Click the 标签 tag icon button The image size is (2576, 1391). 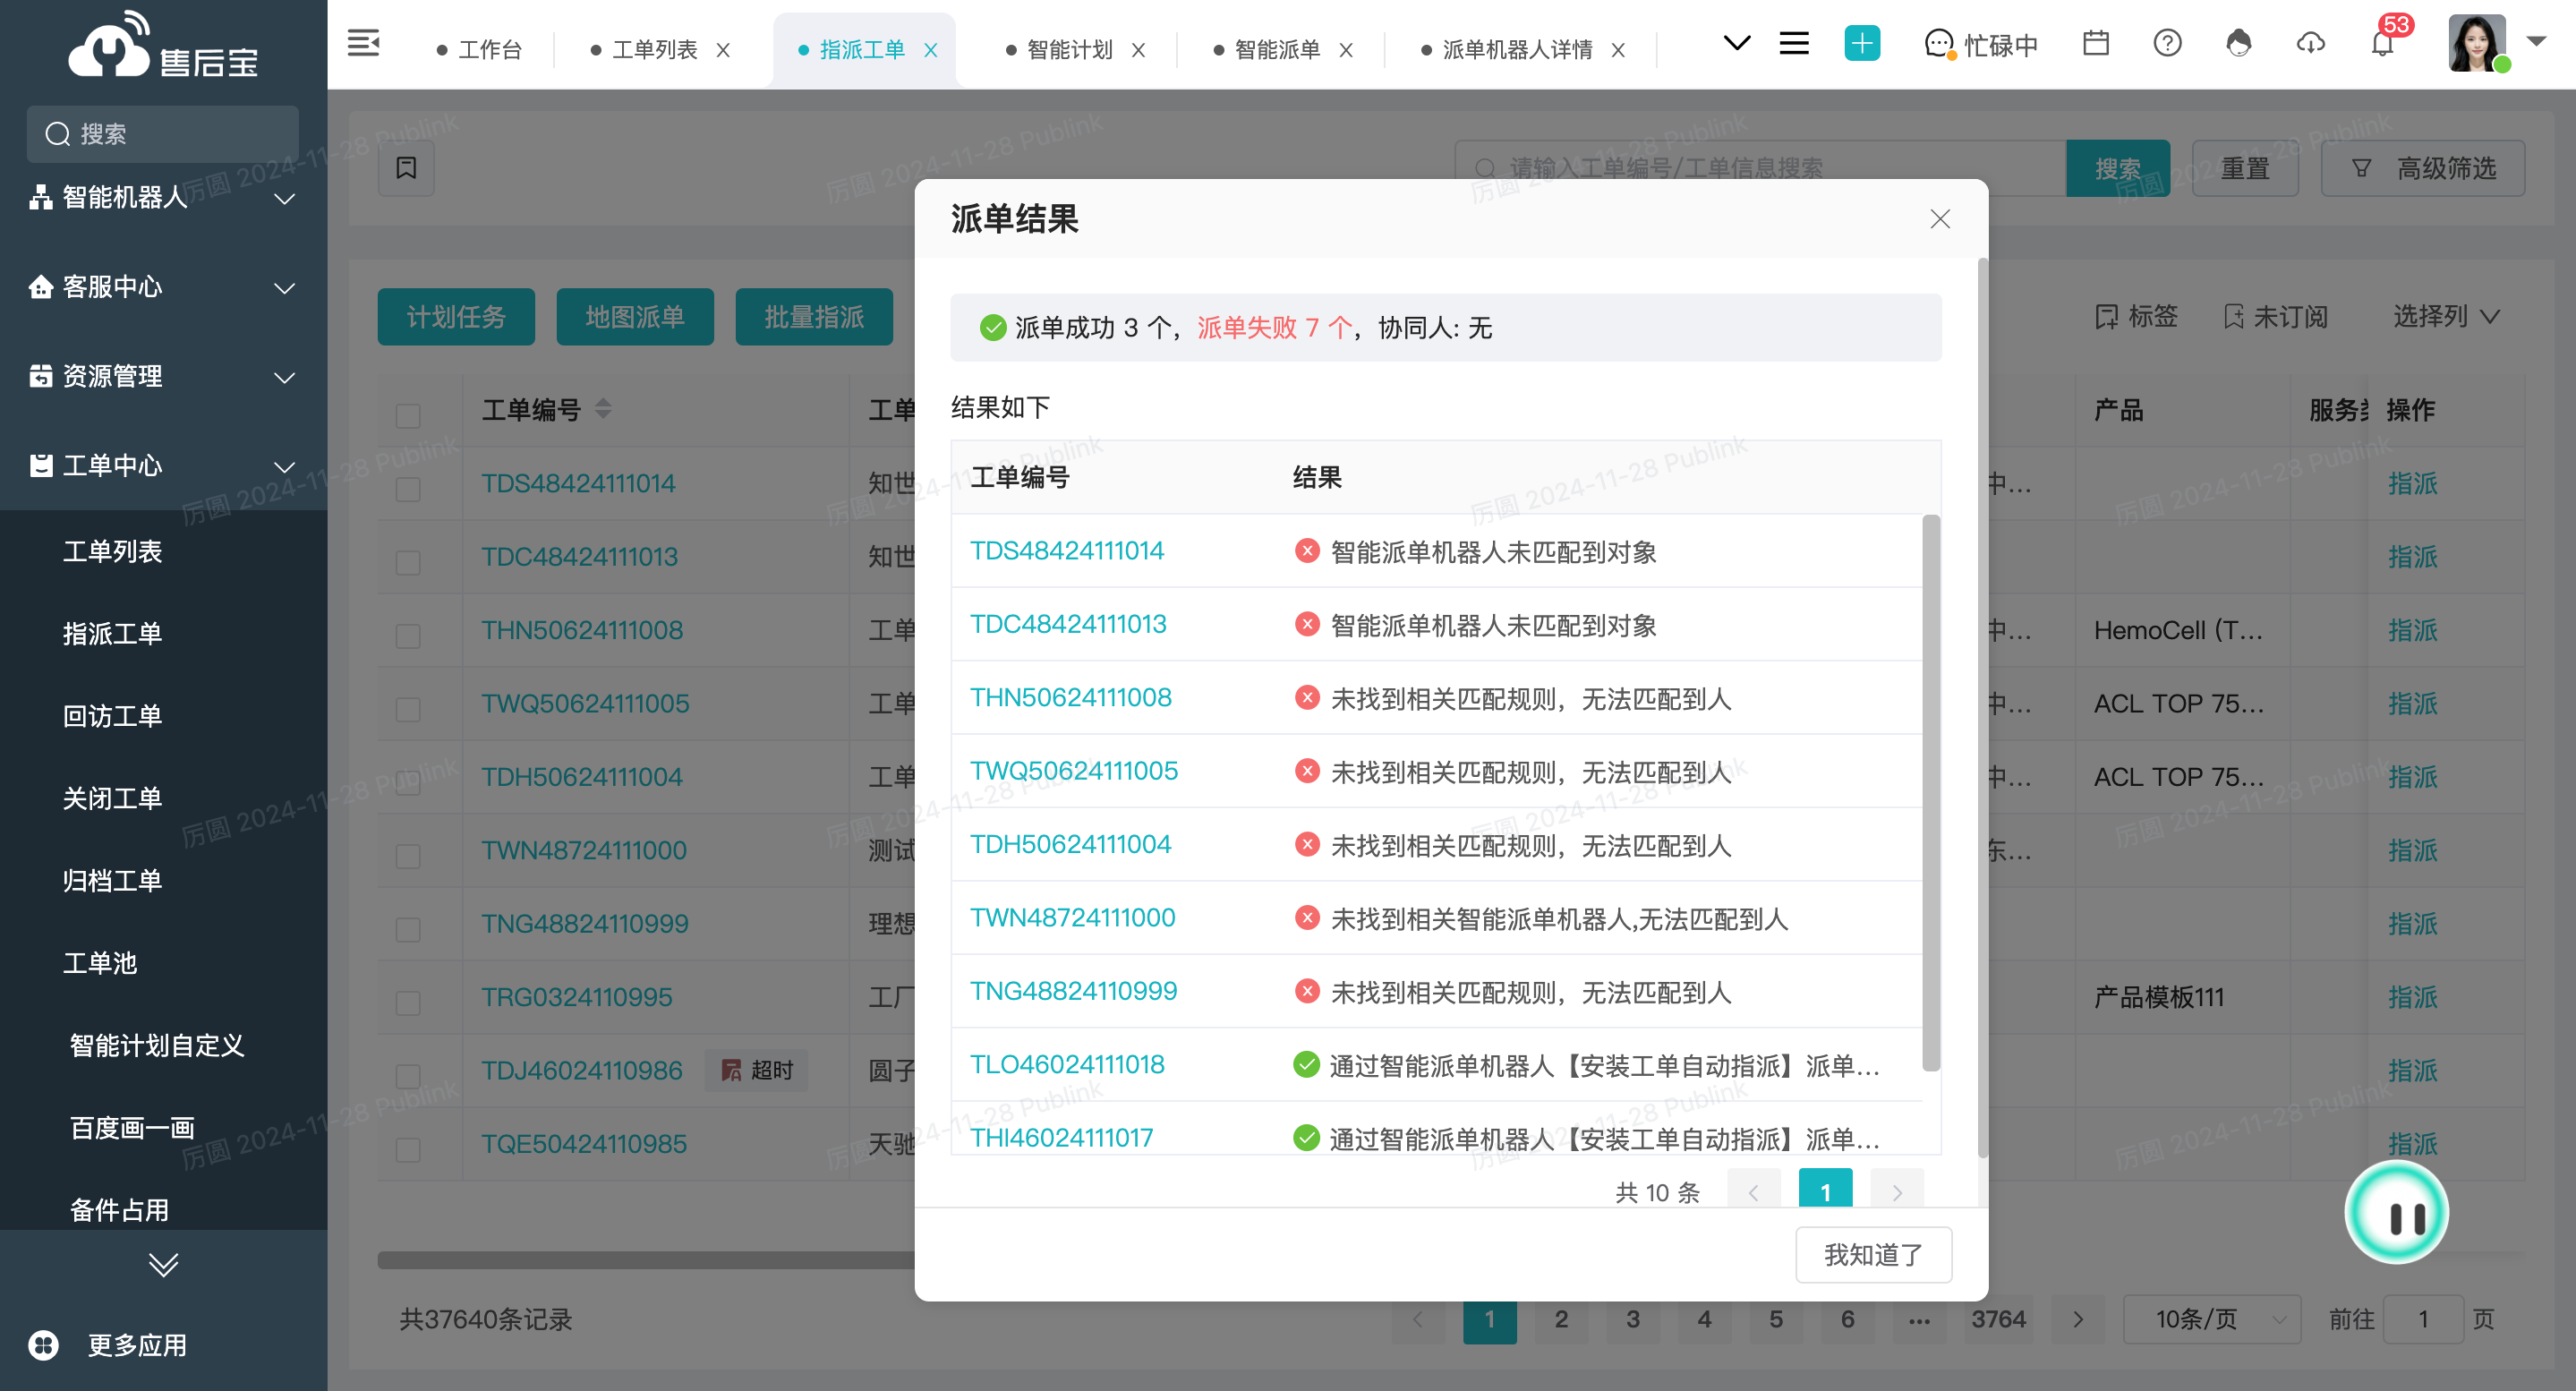pos(2136,317)
